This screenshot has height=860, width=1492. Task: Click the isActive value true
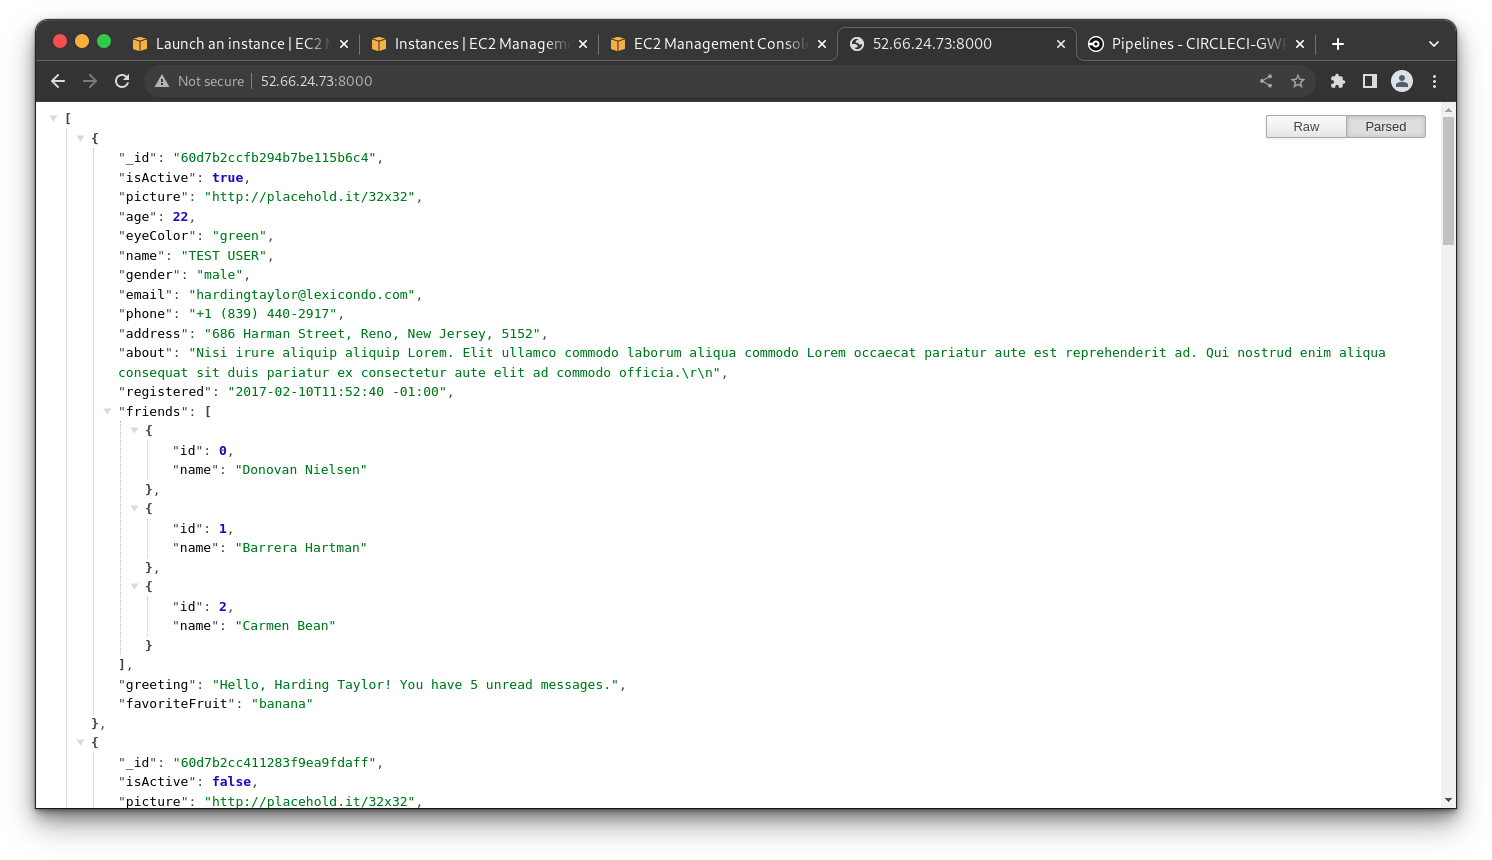227,178
